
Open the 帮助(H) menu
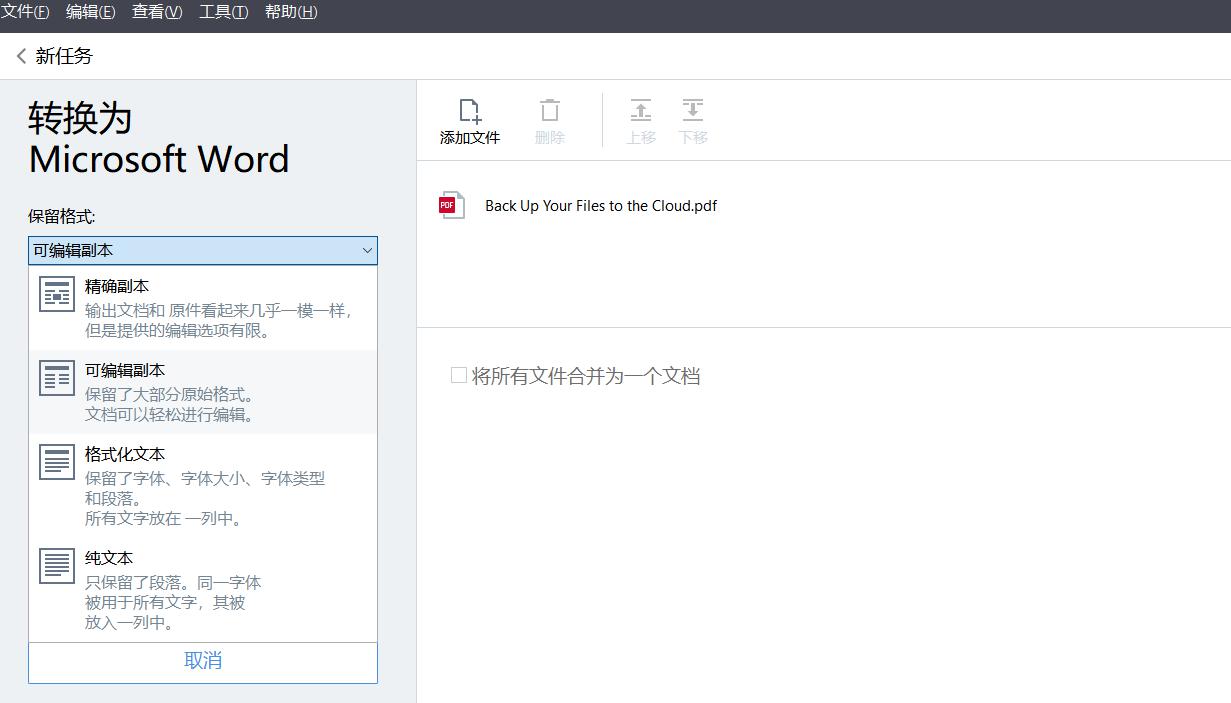[291, 12]
